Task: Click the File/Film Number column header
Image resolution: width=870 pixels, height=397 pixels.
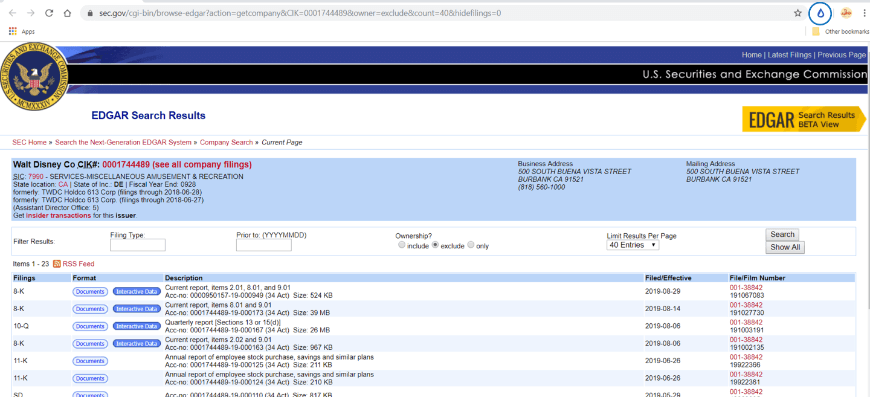Action: click(757, 278)
